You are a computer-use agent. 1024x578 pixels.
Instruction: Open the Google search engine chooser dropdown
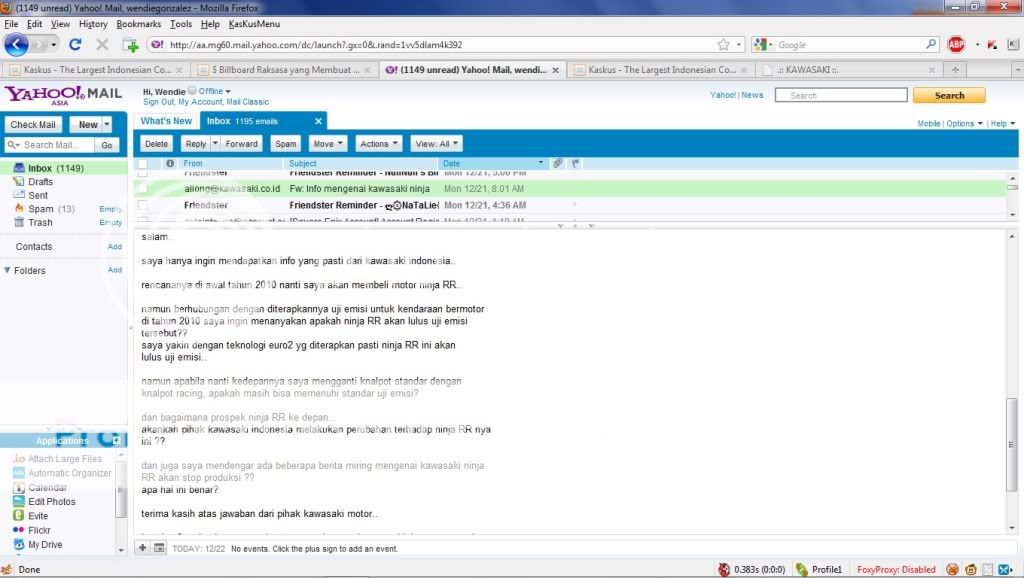763,44
